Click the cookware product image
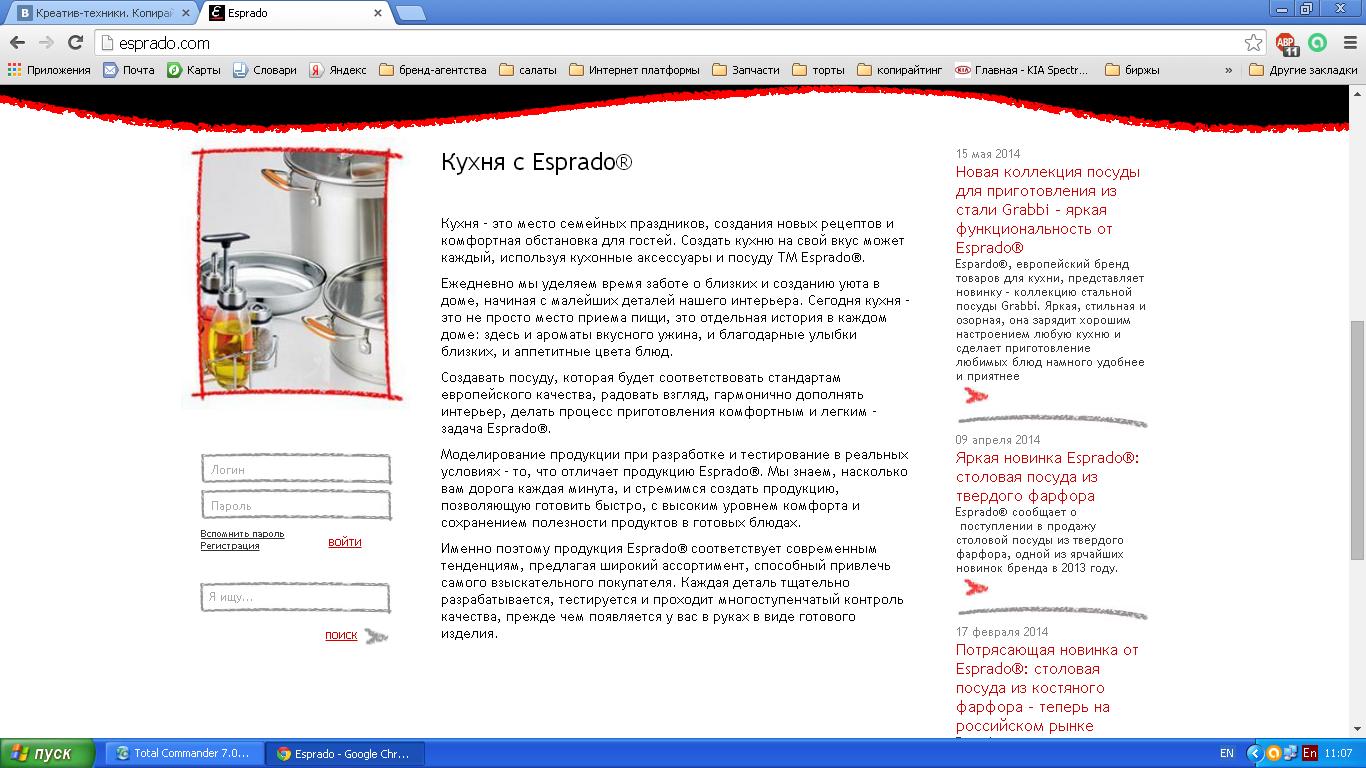 coord(296,275)
